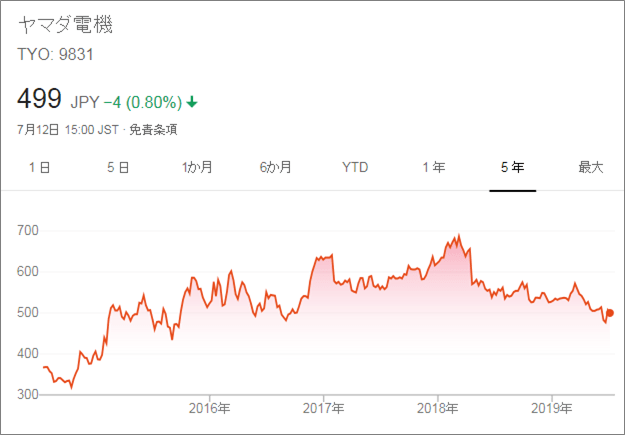Click the 2017年 axis label
Viewport: 625px width, 435px height.
(x=323, y=408)
